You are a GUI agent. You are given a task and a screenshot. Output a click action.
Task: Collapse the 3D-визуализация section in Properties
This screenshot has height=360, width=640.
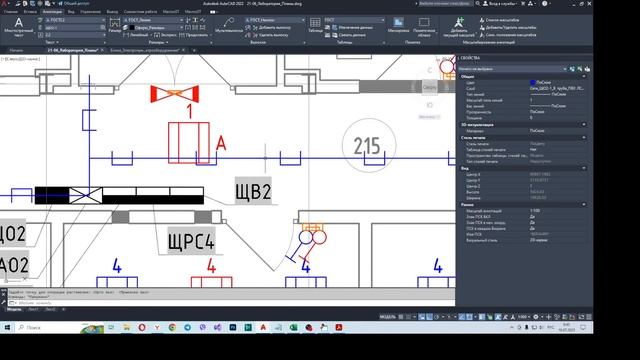click(584, 124)
